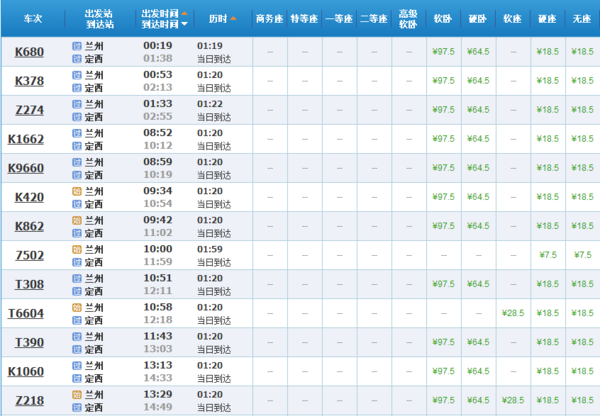Open train K680 details link
The width and height of the screenshot is (600, 416).
point(30,52)
